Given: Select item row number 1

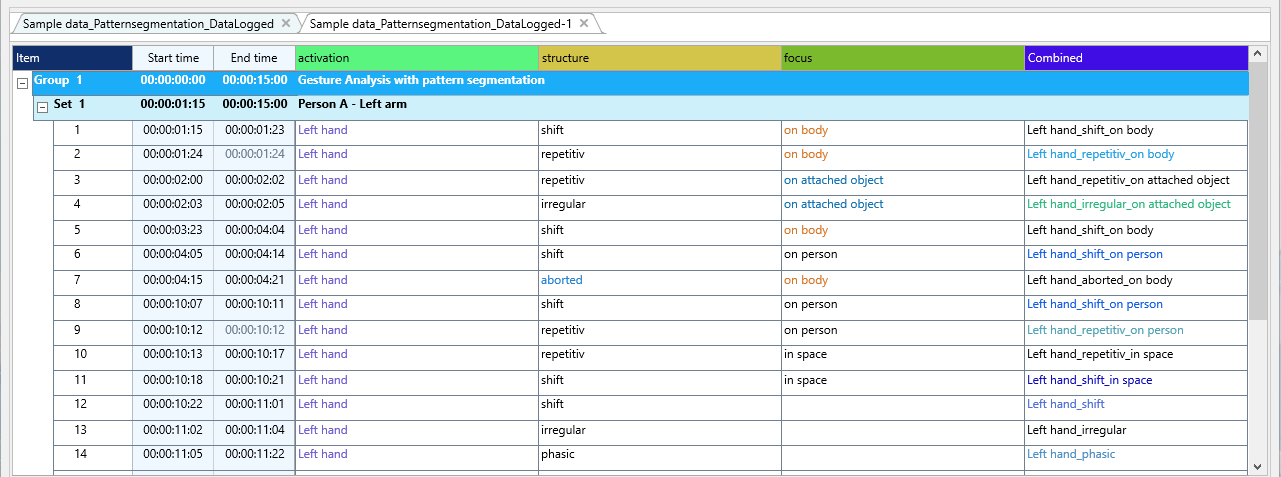Looking at the screenshot, I should click(x=77, y=130).
